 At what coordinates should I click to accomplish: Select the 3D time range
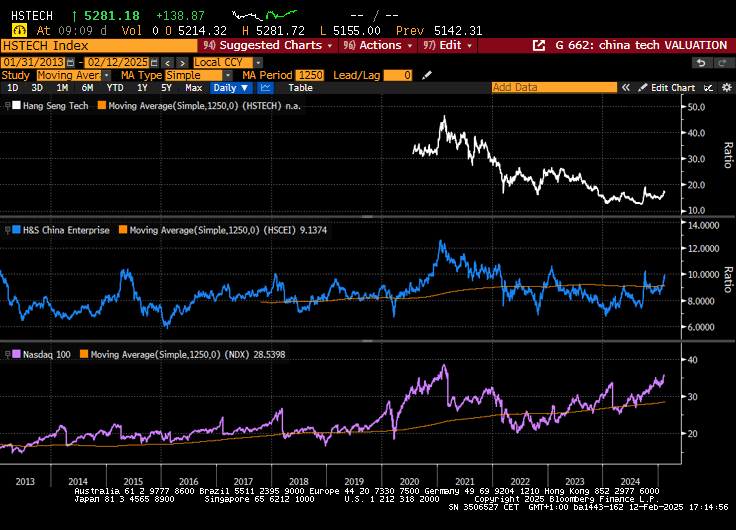click(x=37, y=88)
